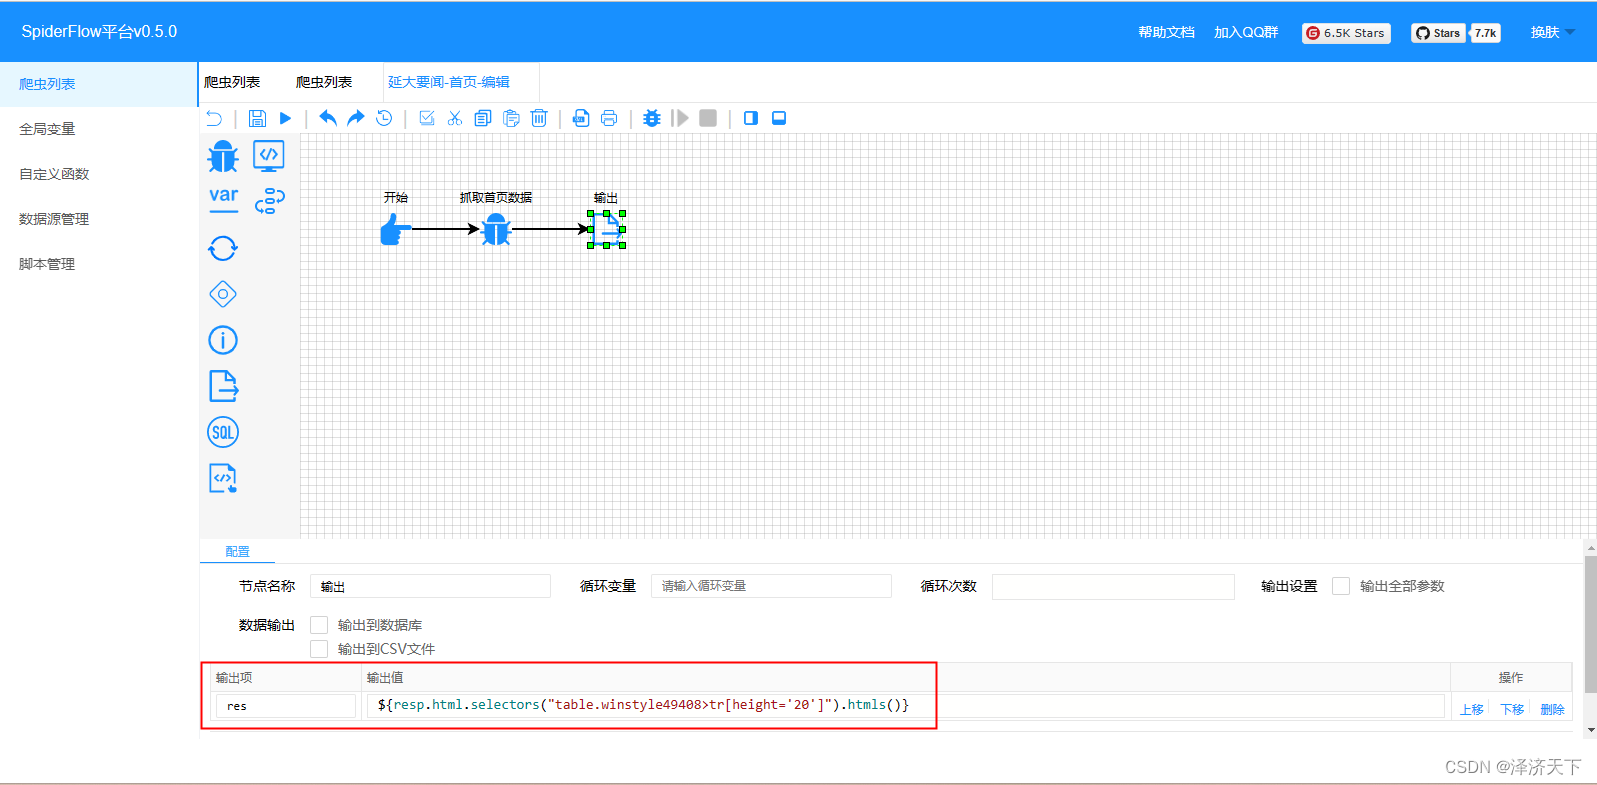Dock the panel to the right side

pyautogui.click(x=751, y=118)
